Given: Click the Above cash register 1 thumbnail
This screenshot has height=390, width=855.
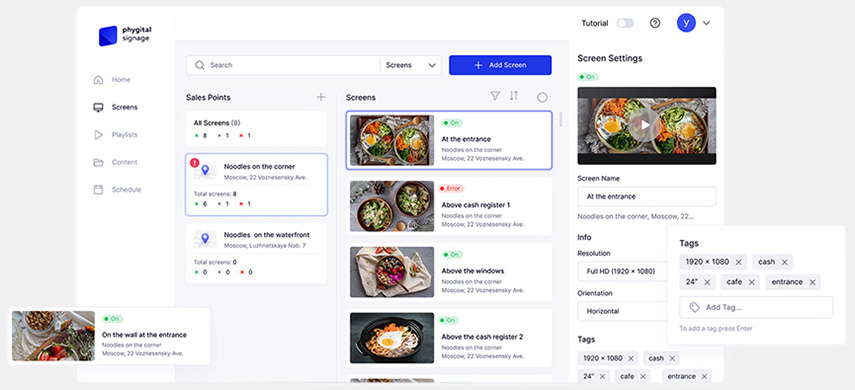Looking at the screenshot, I should (392, 206).
